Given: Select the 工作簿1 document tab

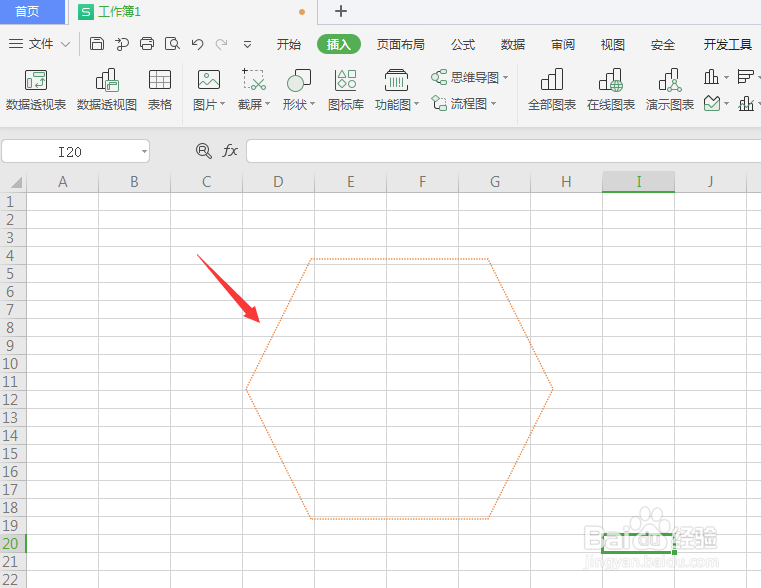Looking at the screenshot, I should click(x=192, y=12).
